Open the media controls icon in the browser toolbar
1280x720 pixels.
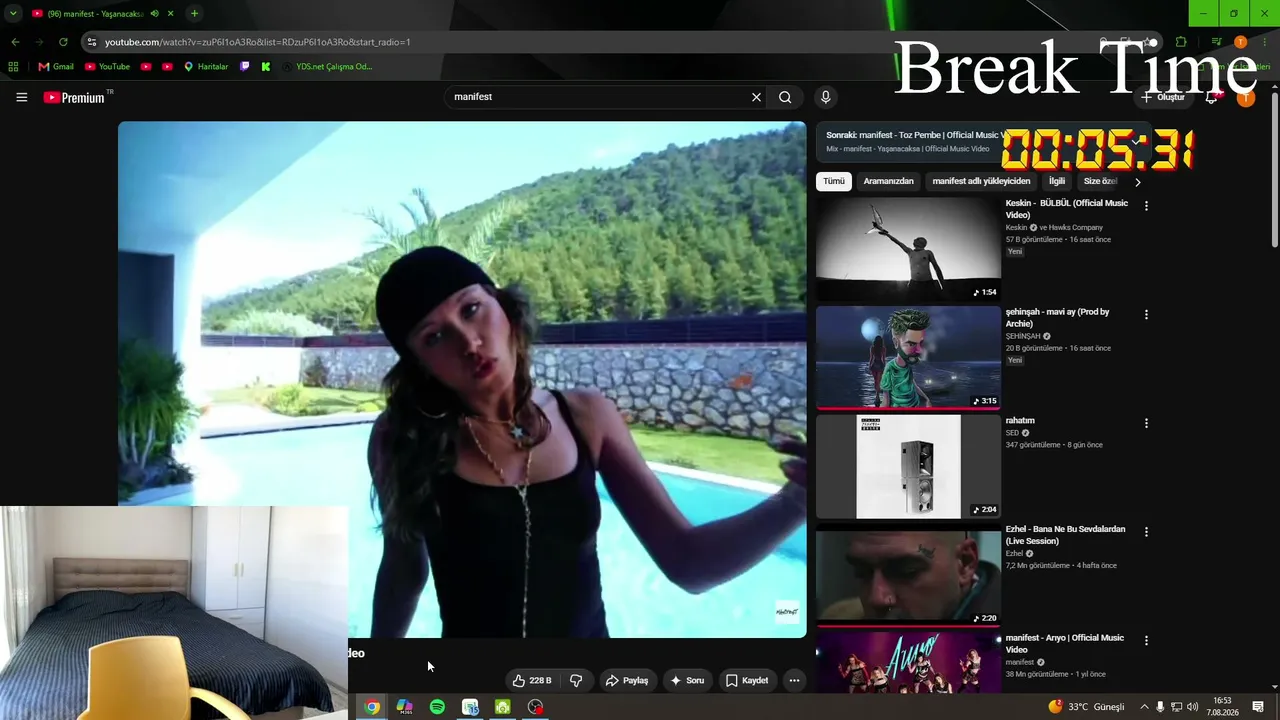point(1216,42)
